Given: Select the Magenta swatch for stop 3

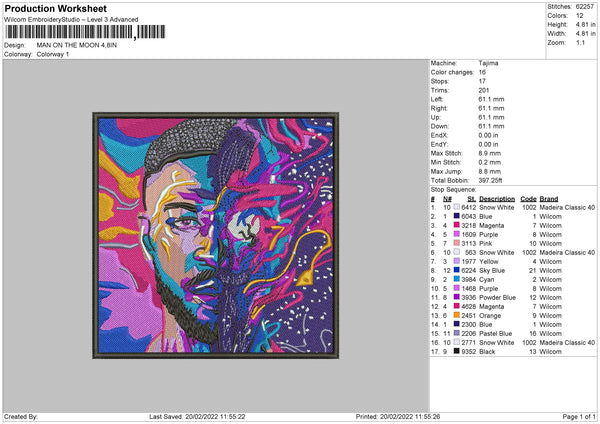Looking at the screenshot, I should click(457, 225).
